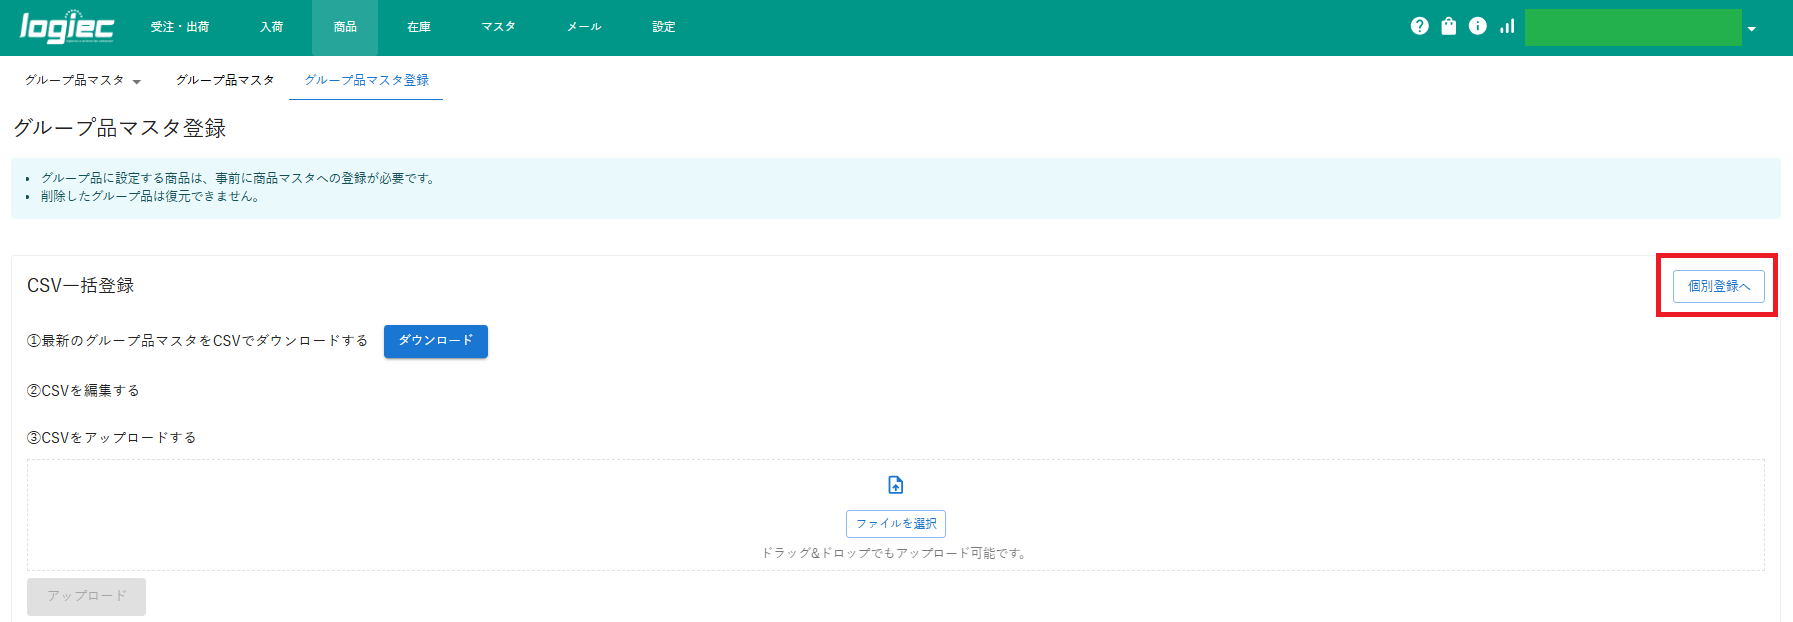Click the logiec logo
This screenshot has width=1793, height=622.
pyautogui.click(x=67, y=27)
